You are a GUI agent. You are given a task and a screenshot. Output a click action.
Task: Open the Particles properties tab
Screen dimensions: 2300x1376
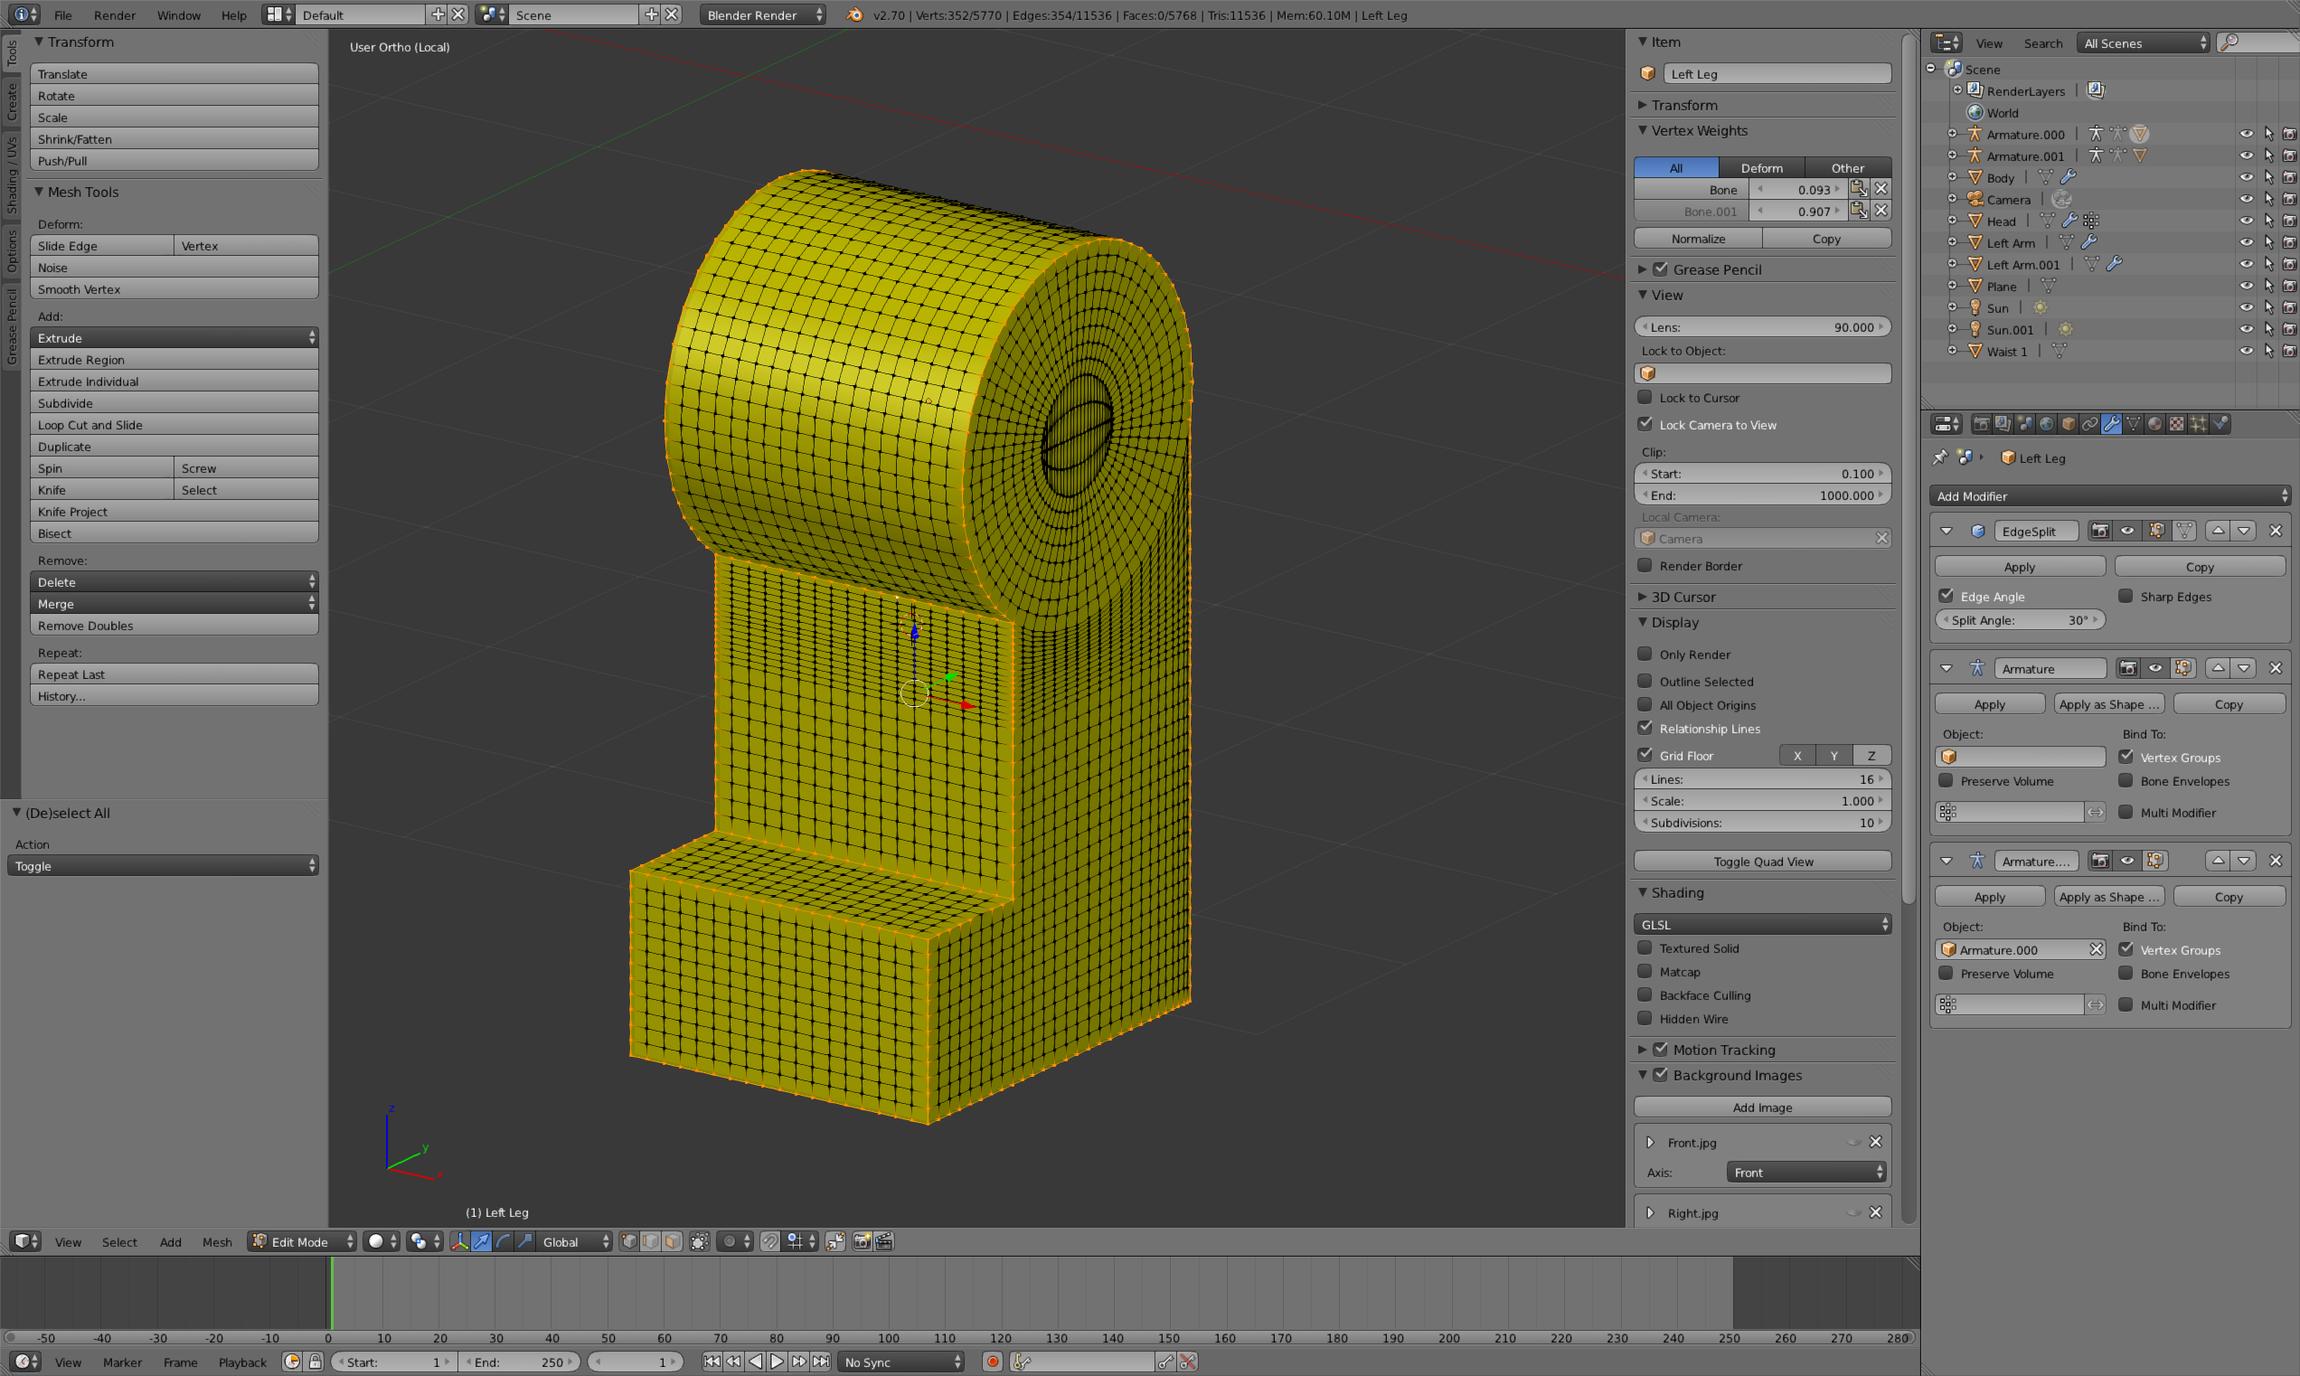click(2198, 424)
